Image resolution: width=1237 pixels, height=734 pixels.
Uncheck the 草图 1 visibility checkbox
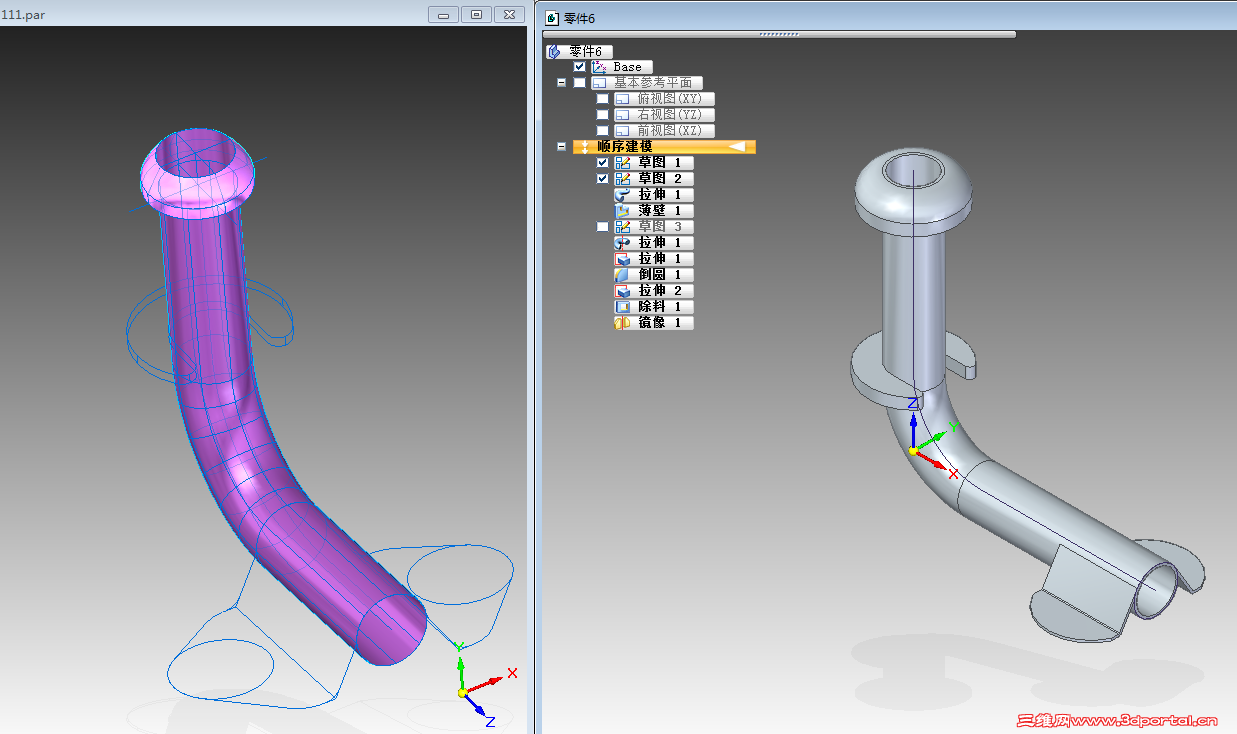pyautogui.click(x=602, y=163)
